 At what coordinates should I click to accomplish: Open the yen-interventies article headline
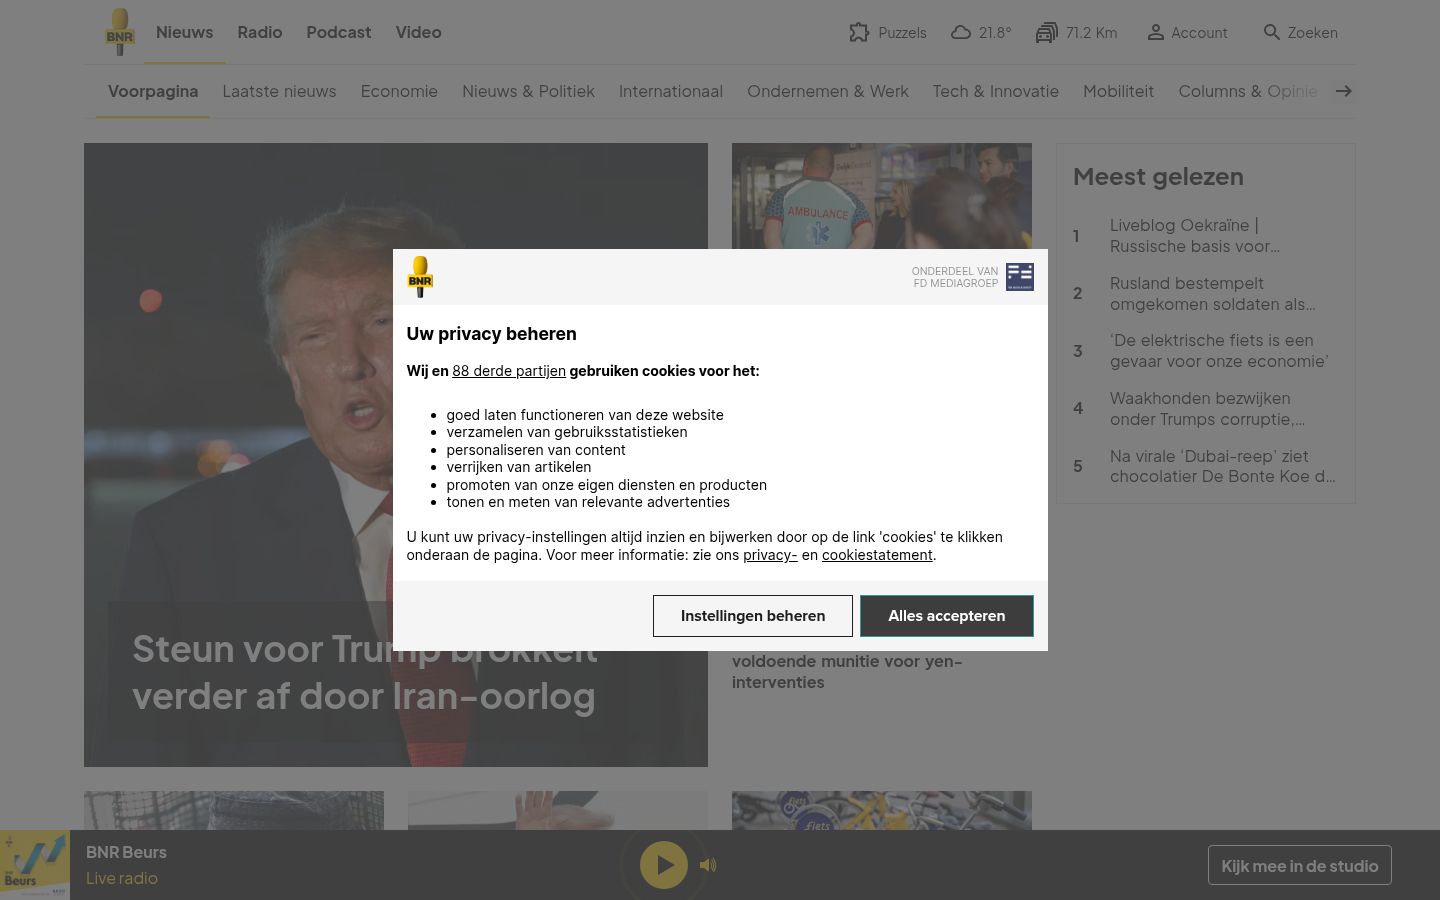pos(847,671)
